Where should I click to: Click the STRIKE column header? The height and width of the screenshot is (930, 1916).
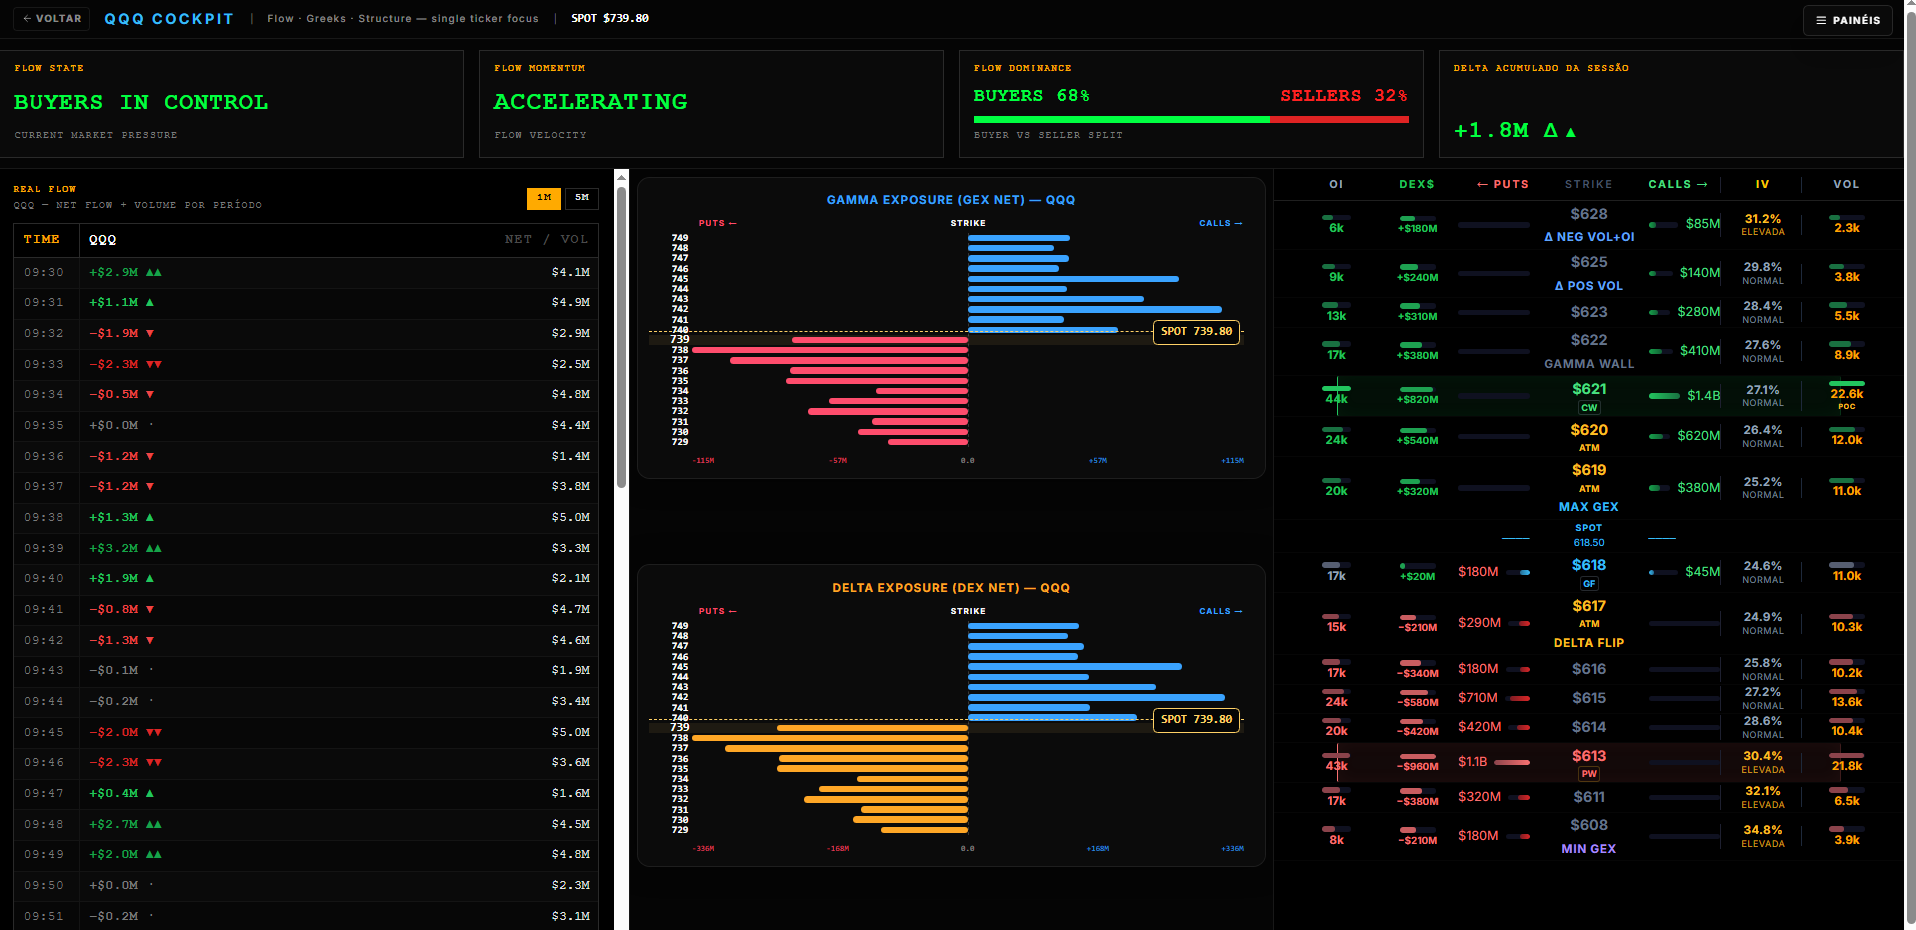1589,184
